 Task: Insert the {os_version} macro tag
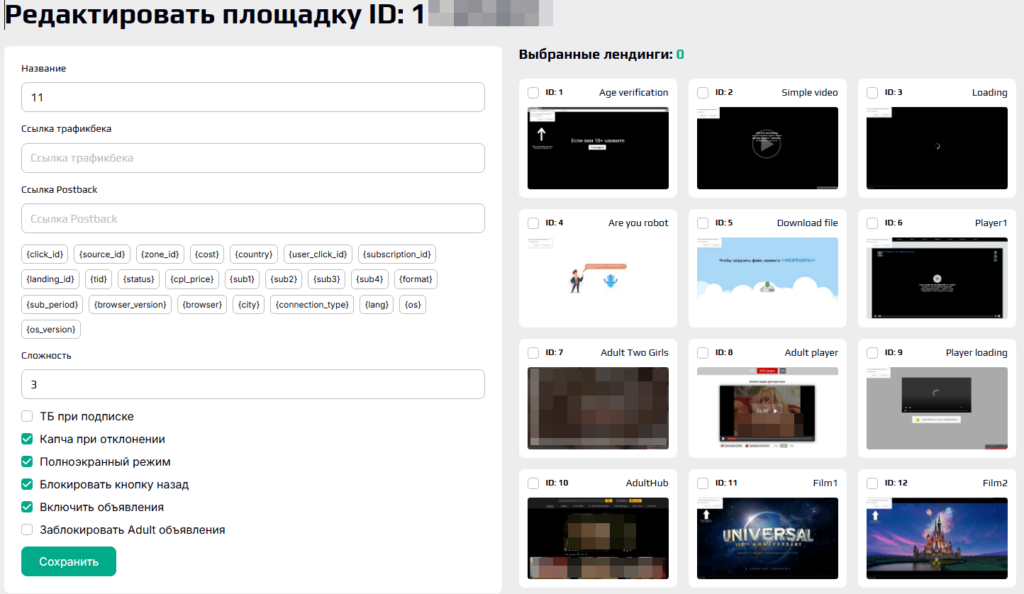coord(51,329)
